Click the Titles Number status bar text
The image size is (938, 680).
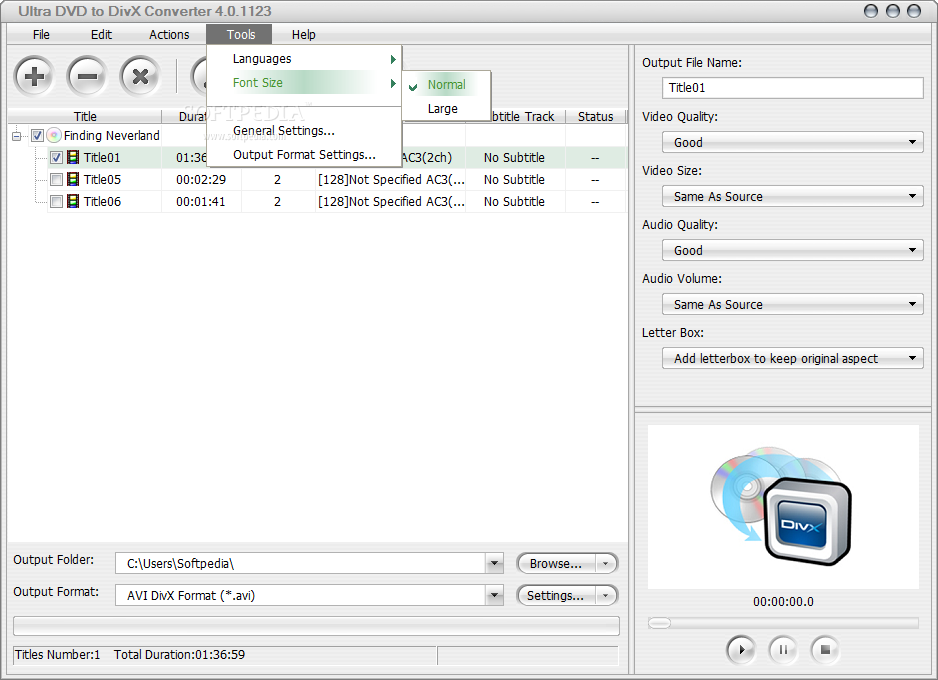tap(57, 654)
